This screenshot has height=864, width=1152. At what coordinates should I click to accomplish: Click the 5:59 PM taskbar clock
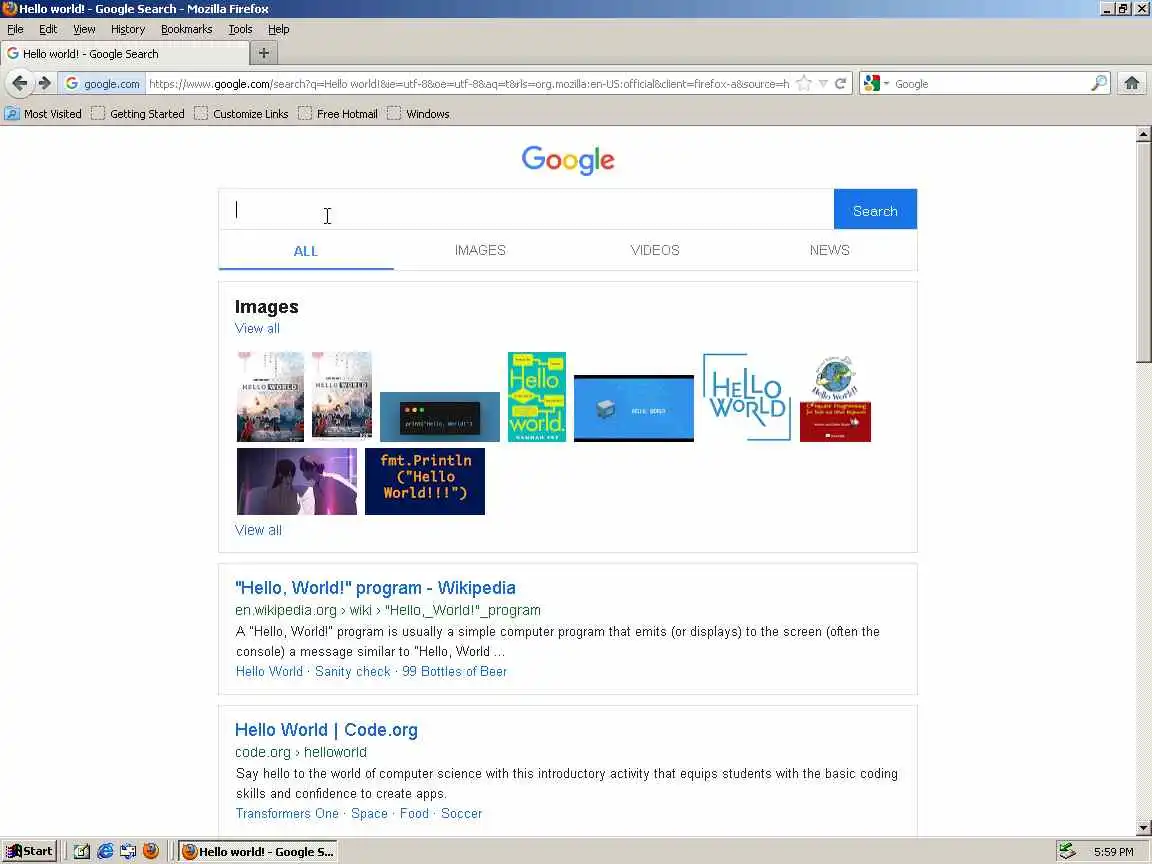click(x=1113, y=852)
